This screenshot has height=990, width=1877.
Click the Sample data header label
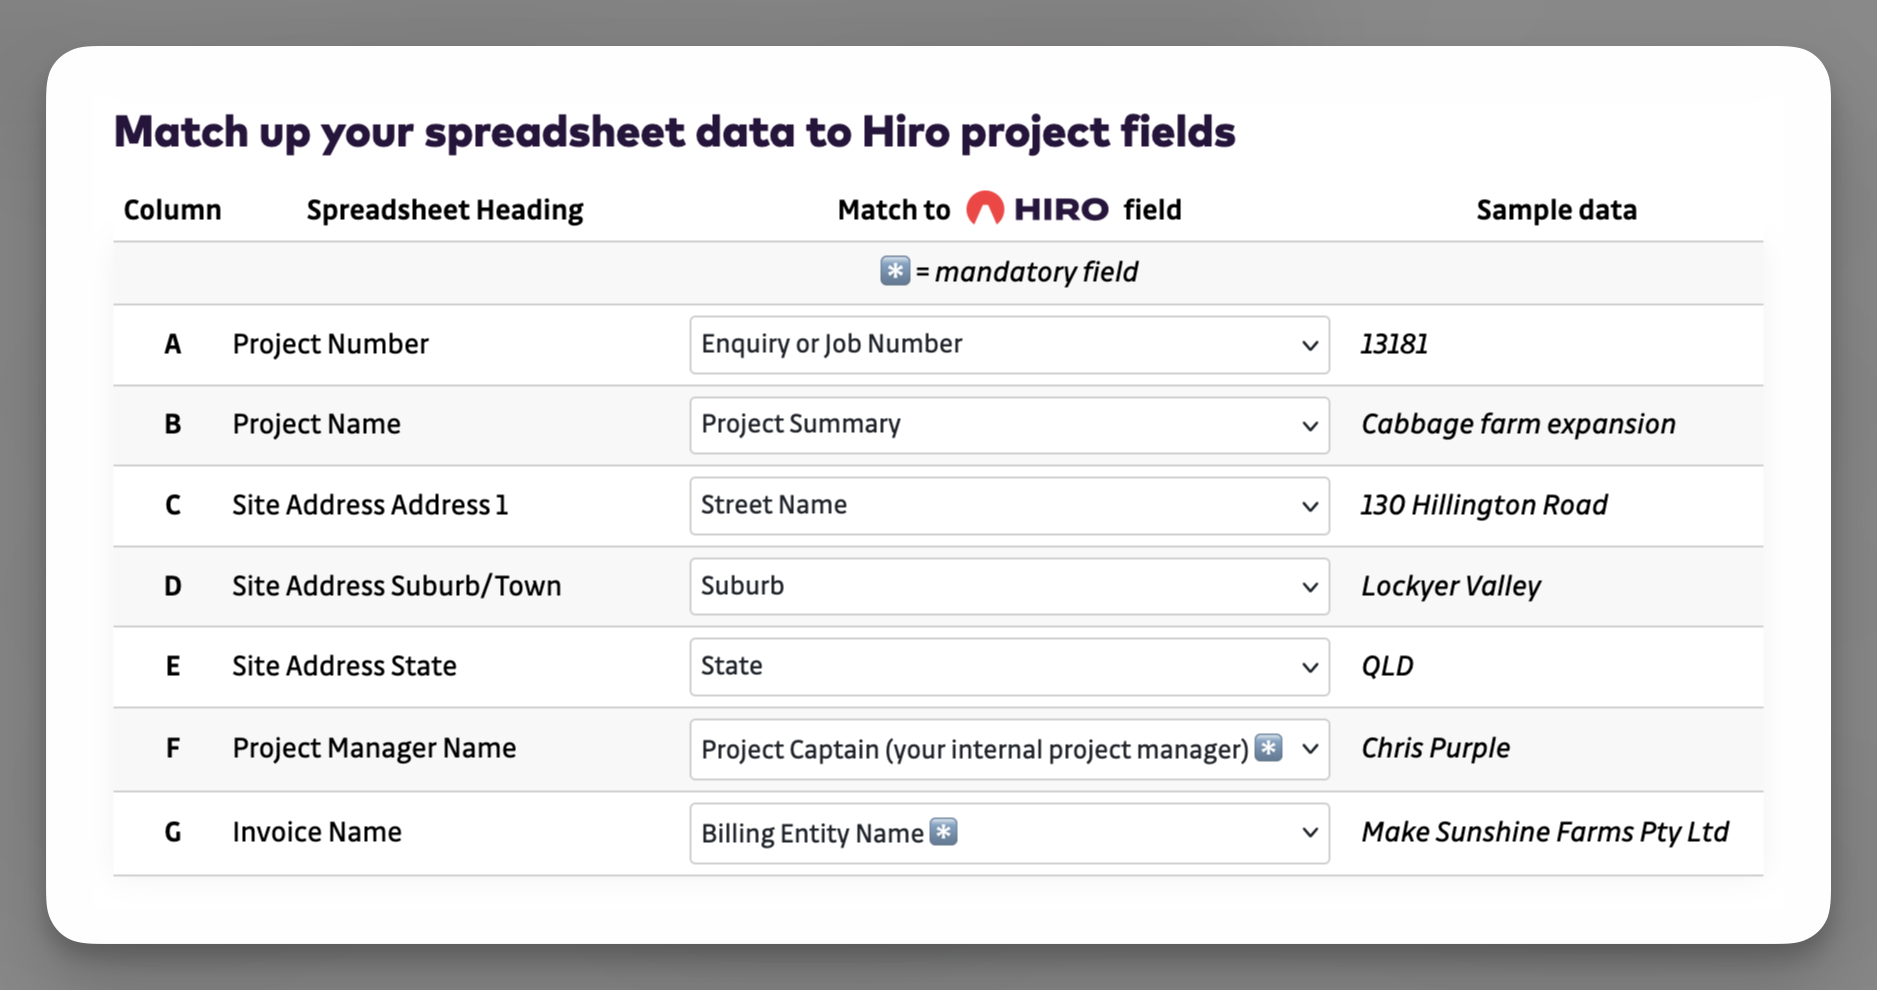[1556, 209]
